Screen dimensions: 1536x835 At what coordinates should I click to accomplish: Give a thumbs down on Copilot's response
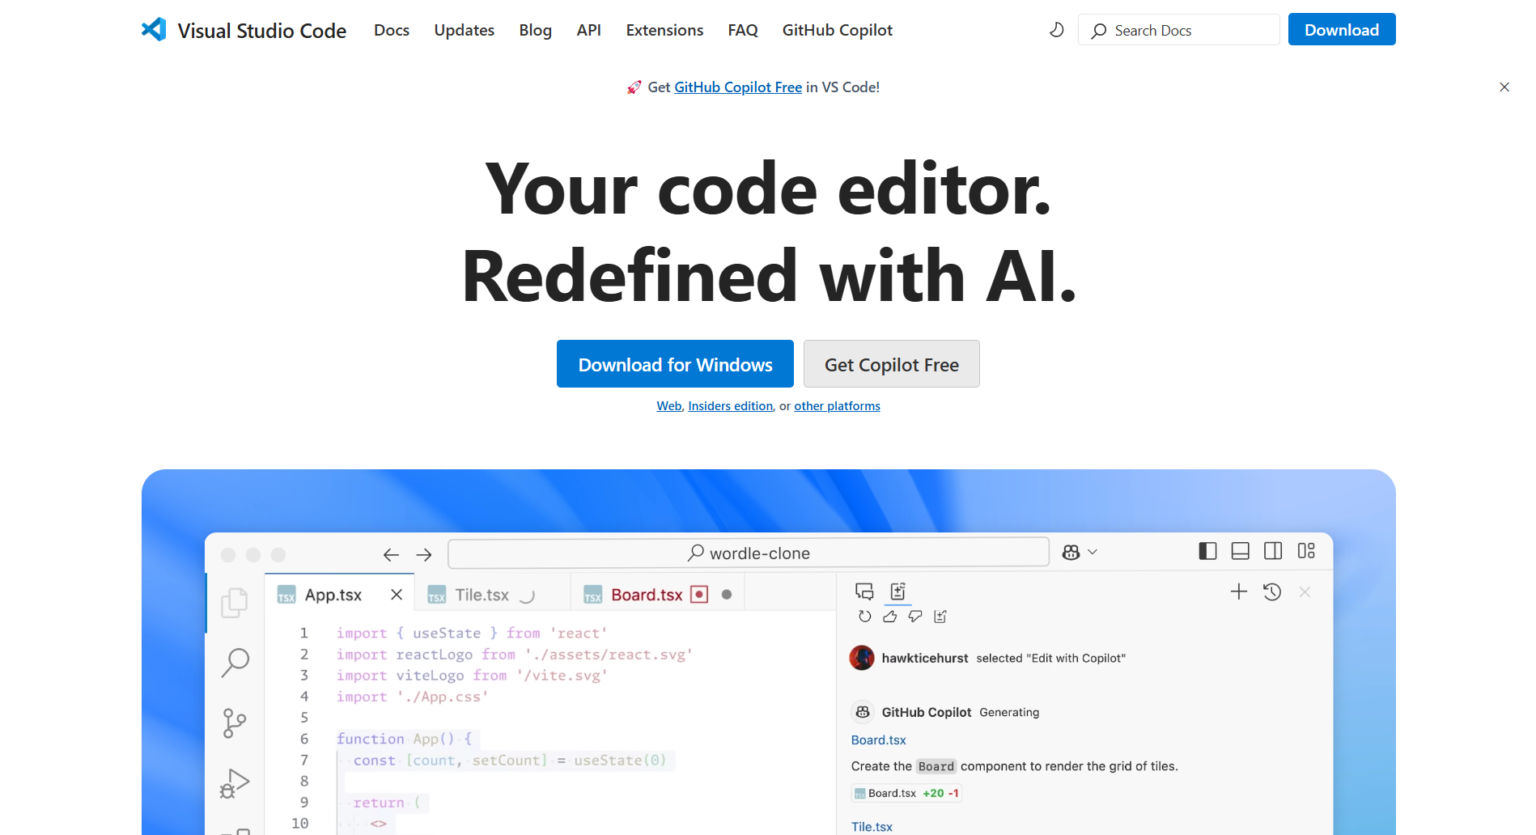coord(915,617)
